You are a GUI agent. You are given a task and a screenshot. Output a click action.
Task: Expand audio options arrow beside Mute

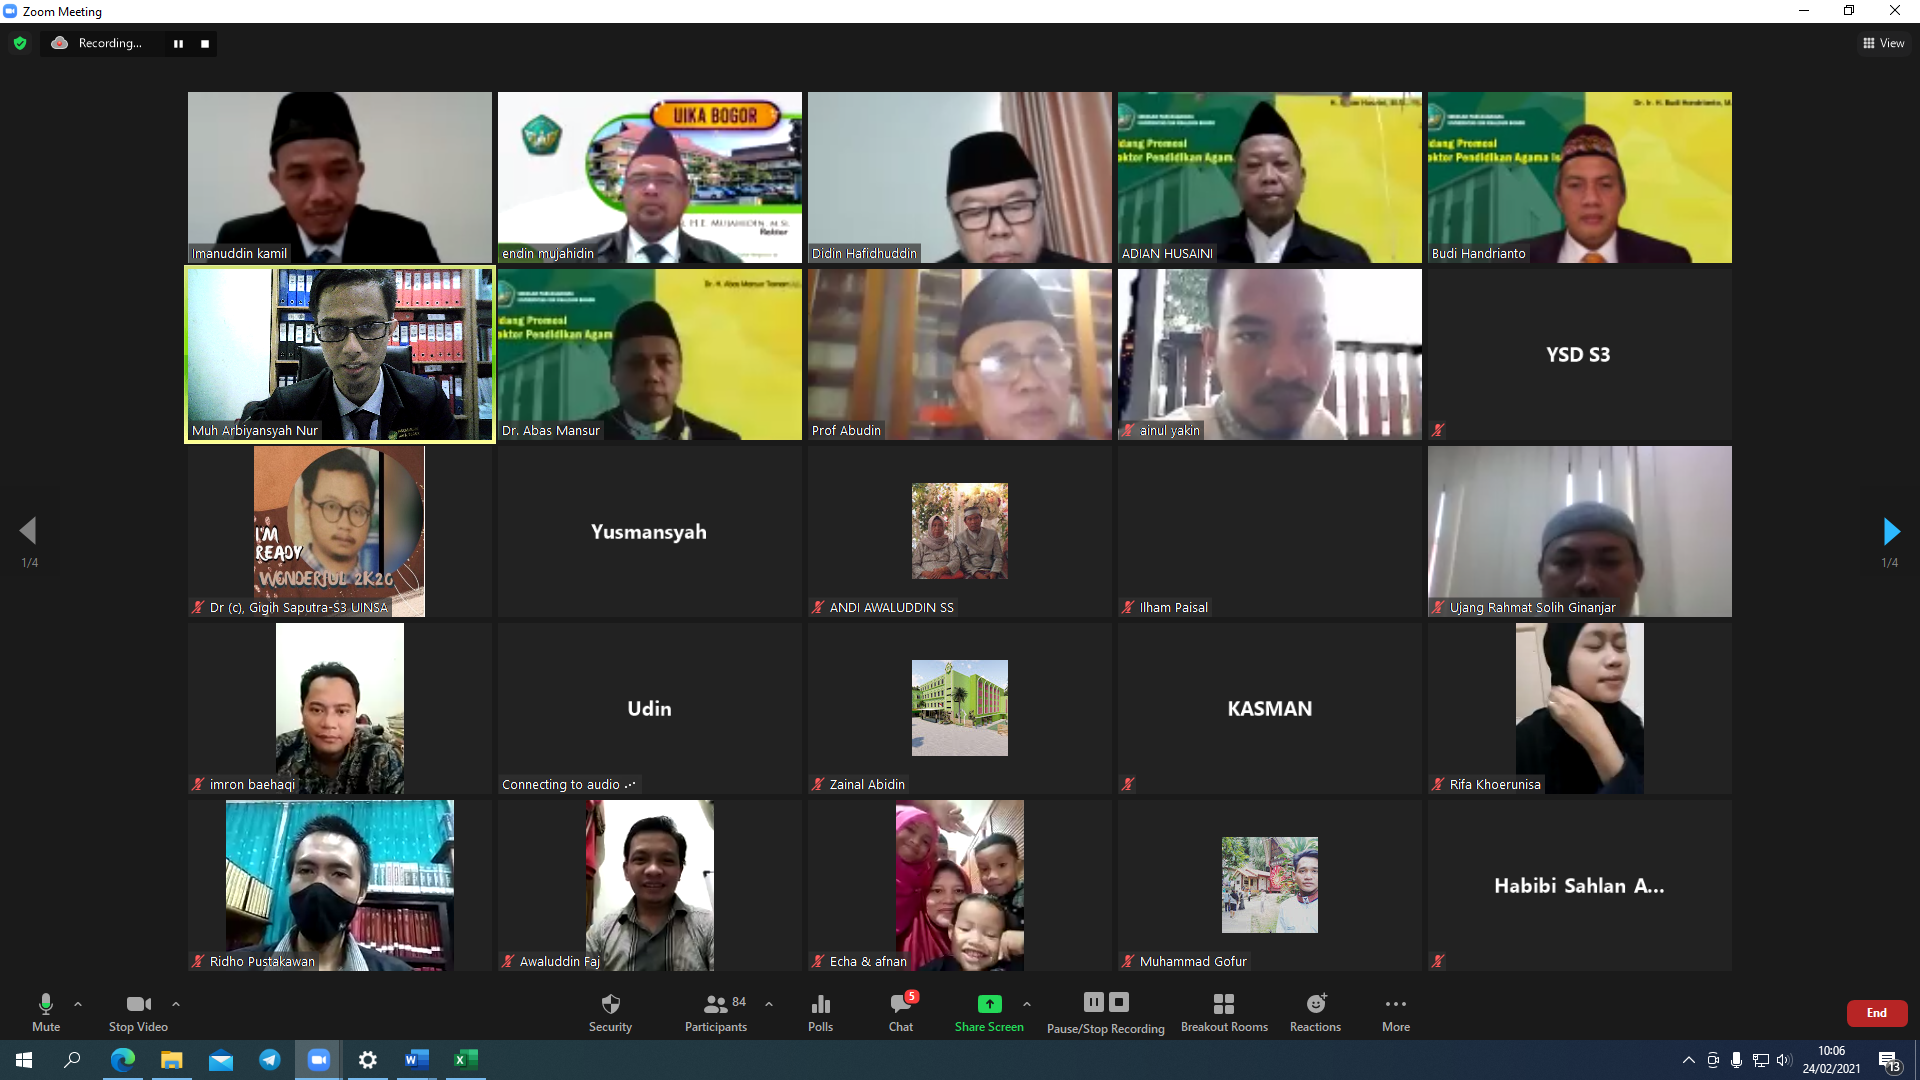point(78,1004)
